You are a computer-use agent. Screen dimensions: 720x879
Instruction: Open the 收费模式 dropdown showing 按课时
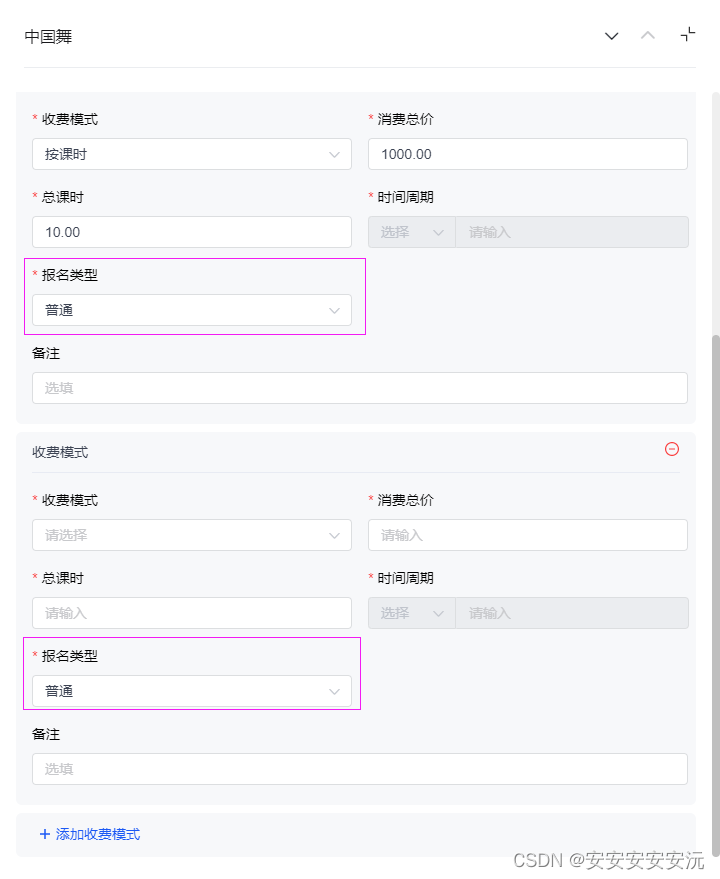(191, 154)
